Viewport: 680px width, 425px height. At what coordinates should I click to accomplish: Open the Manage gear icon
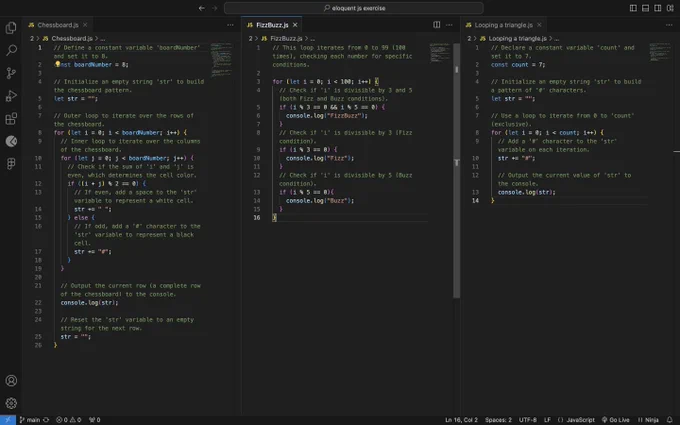click(11, 403)
